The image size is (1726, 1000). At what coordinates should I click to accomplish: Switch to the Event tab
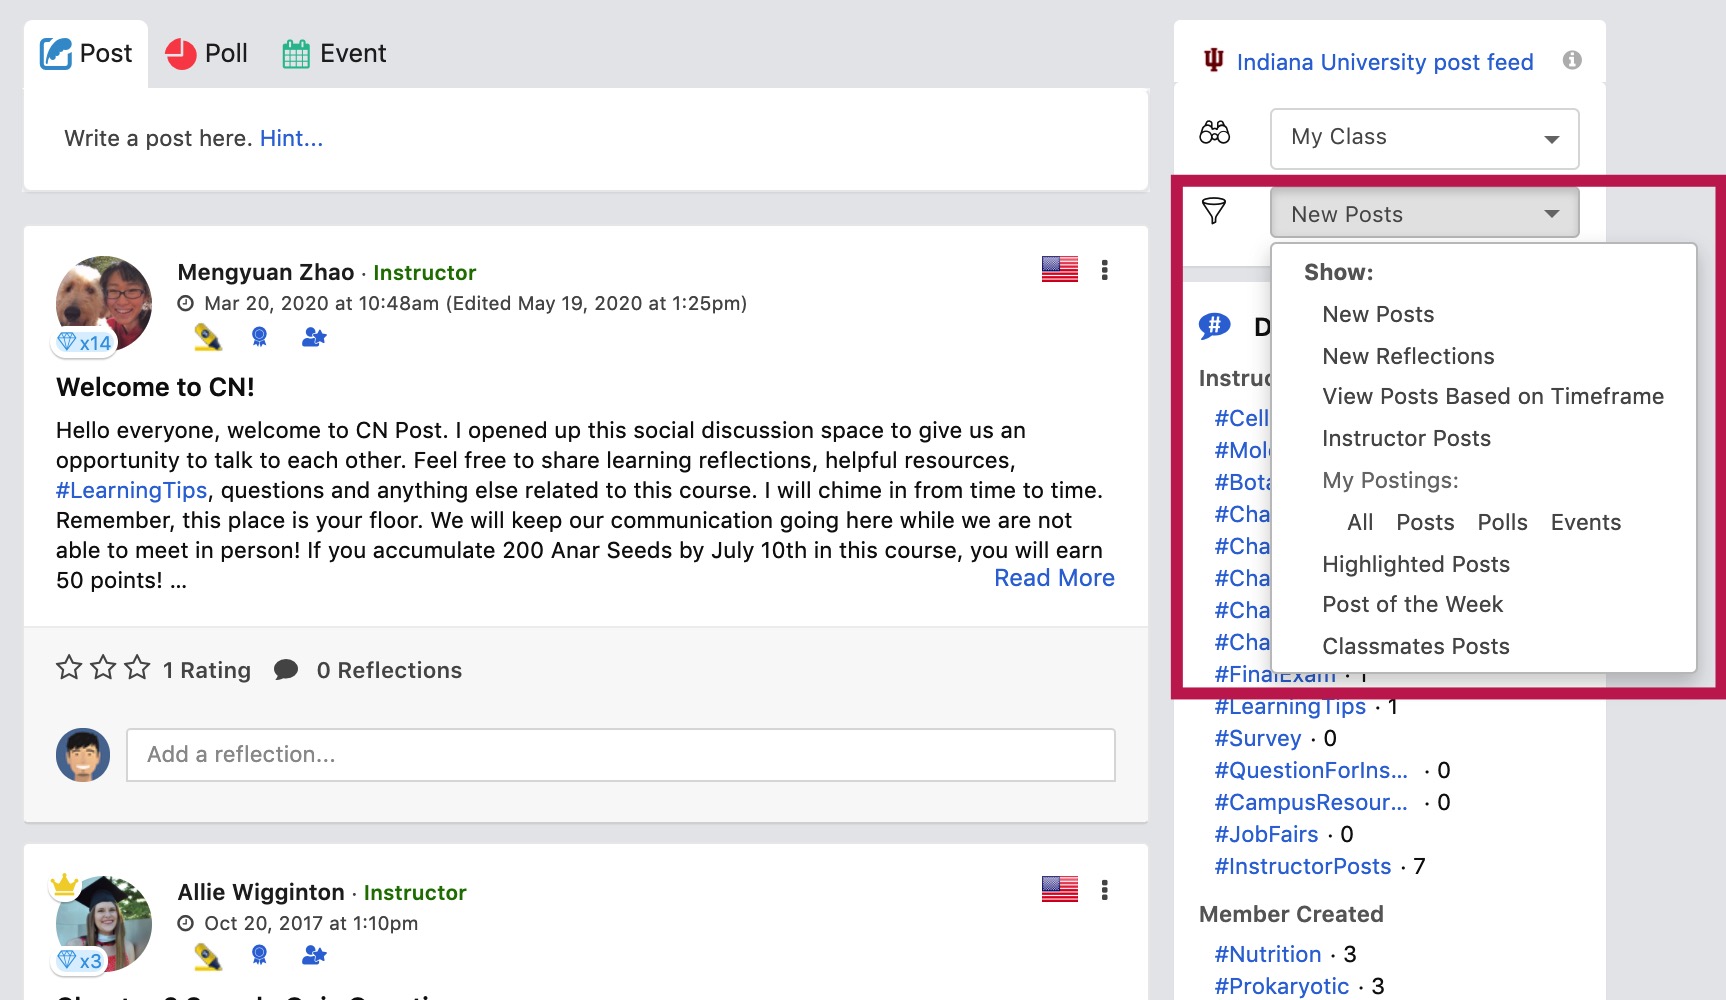[x=334, y=54]
